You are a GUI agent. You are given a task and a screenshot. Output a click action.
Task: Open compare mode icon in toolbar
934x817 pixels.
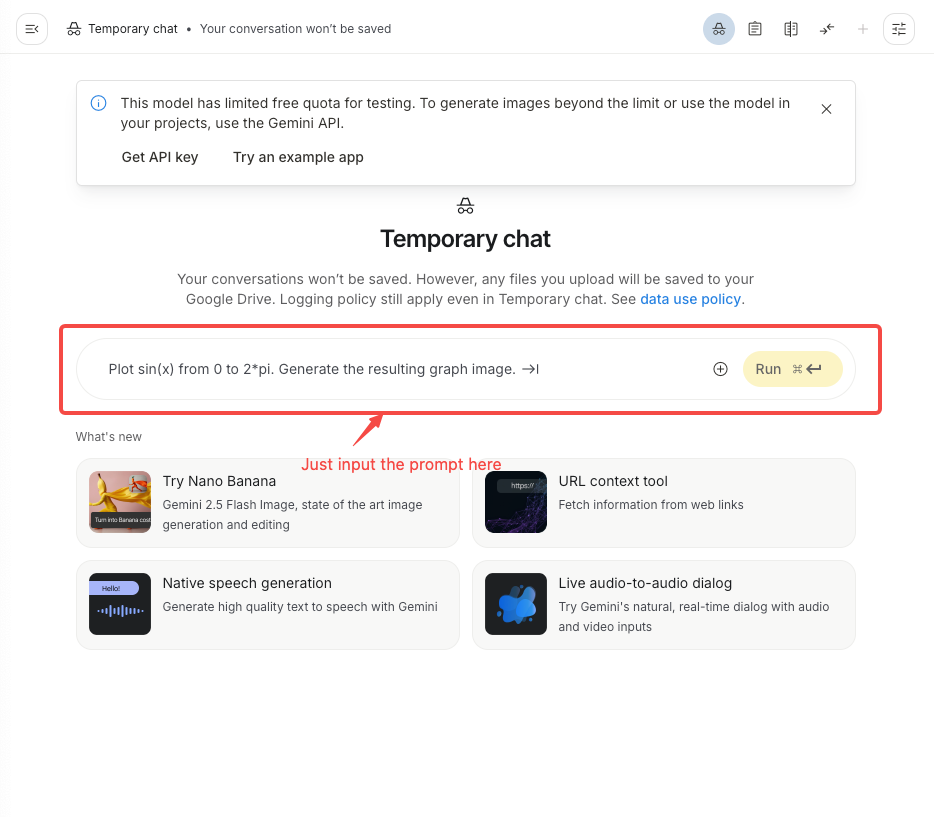(x=790, y=29)
